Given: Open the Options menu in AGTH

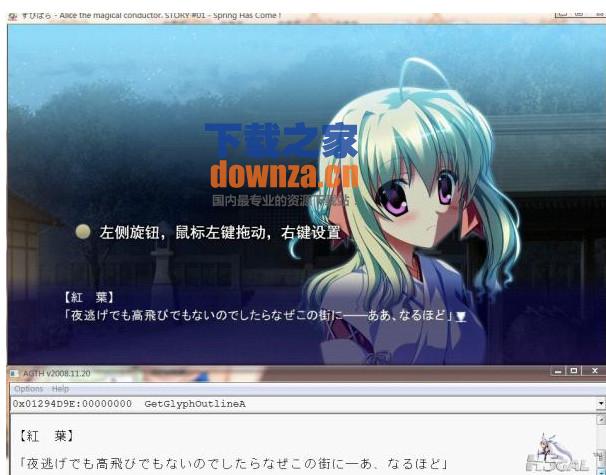Looking at the screenshot, I should tap(28, 388).
